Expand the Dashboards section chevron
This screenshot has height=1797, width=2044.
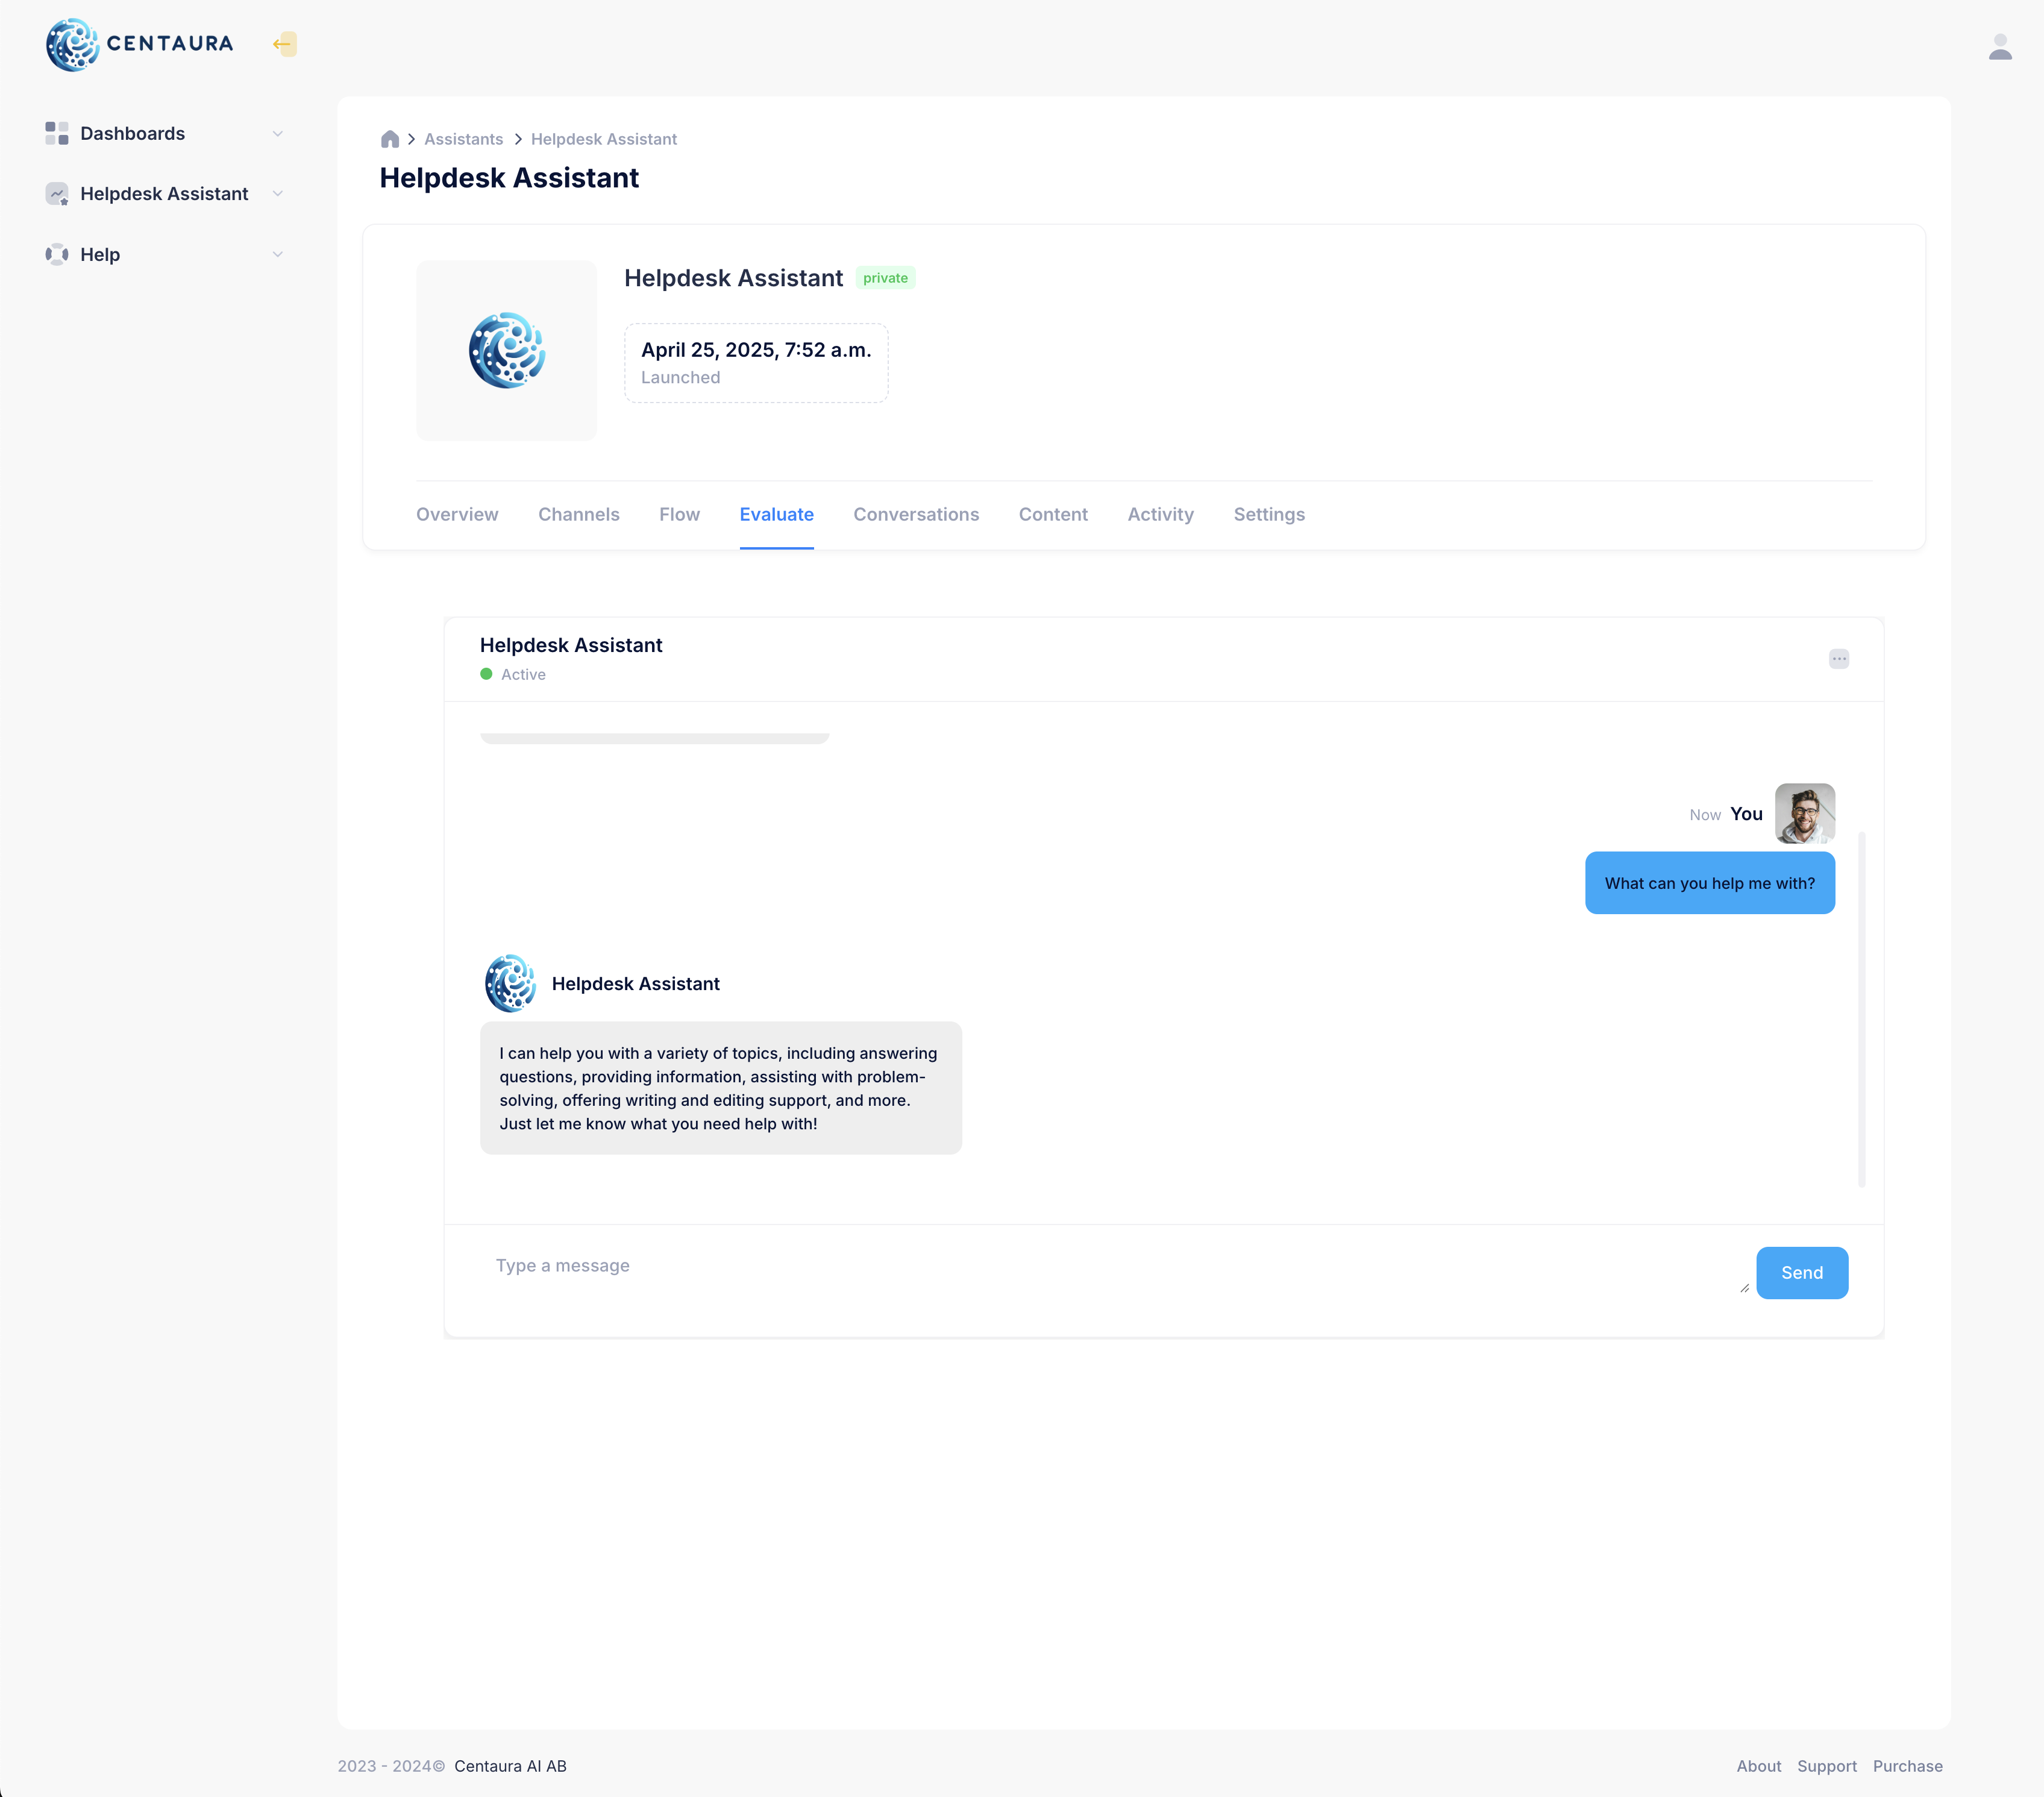(x=278, y=133)
